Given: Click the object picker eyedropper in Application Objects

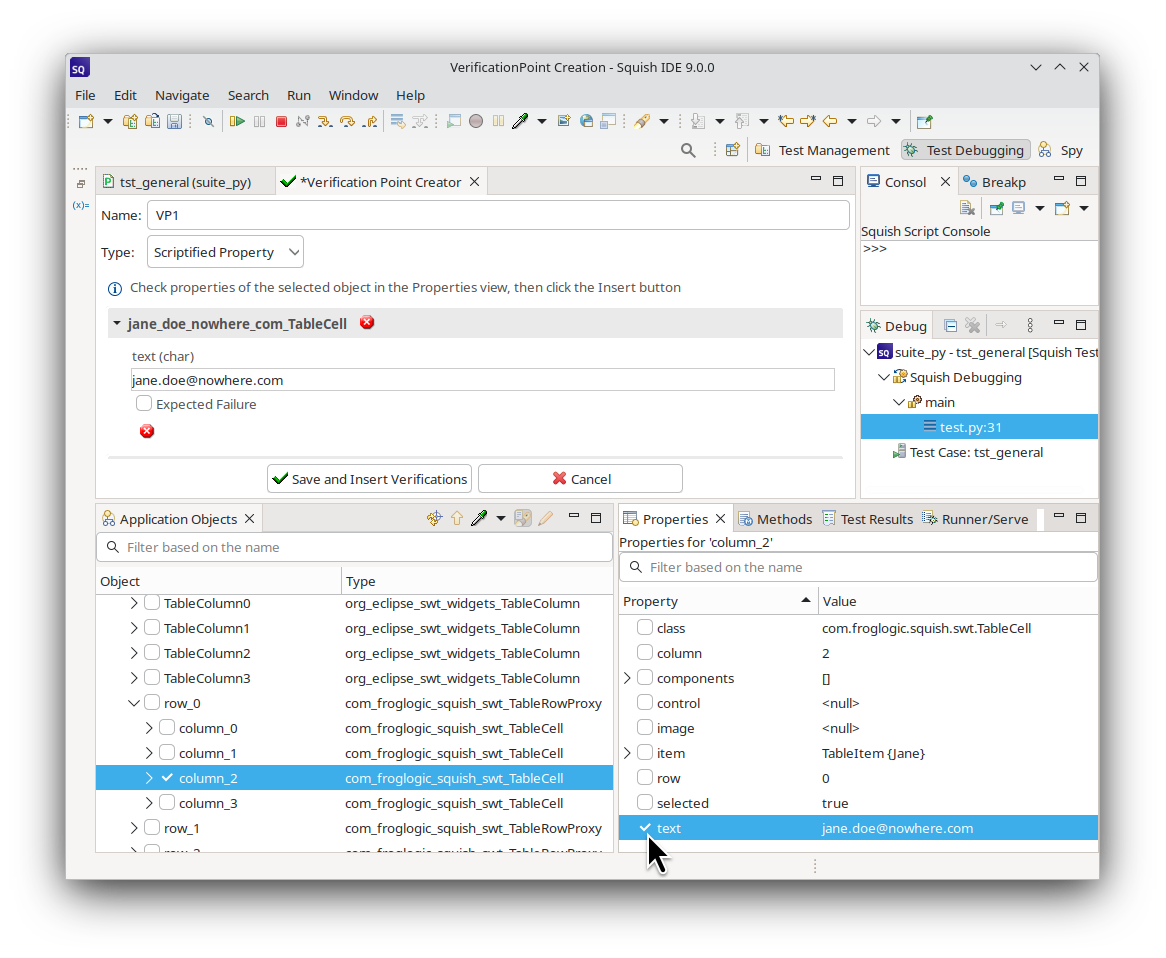Looking at the screenshot, I should point(479,518).
